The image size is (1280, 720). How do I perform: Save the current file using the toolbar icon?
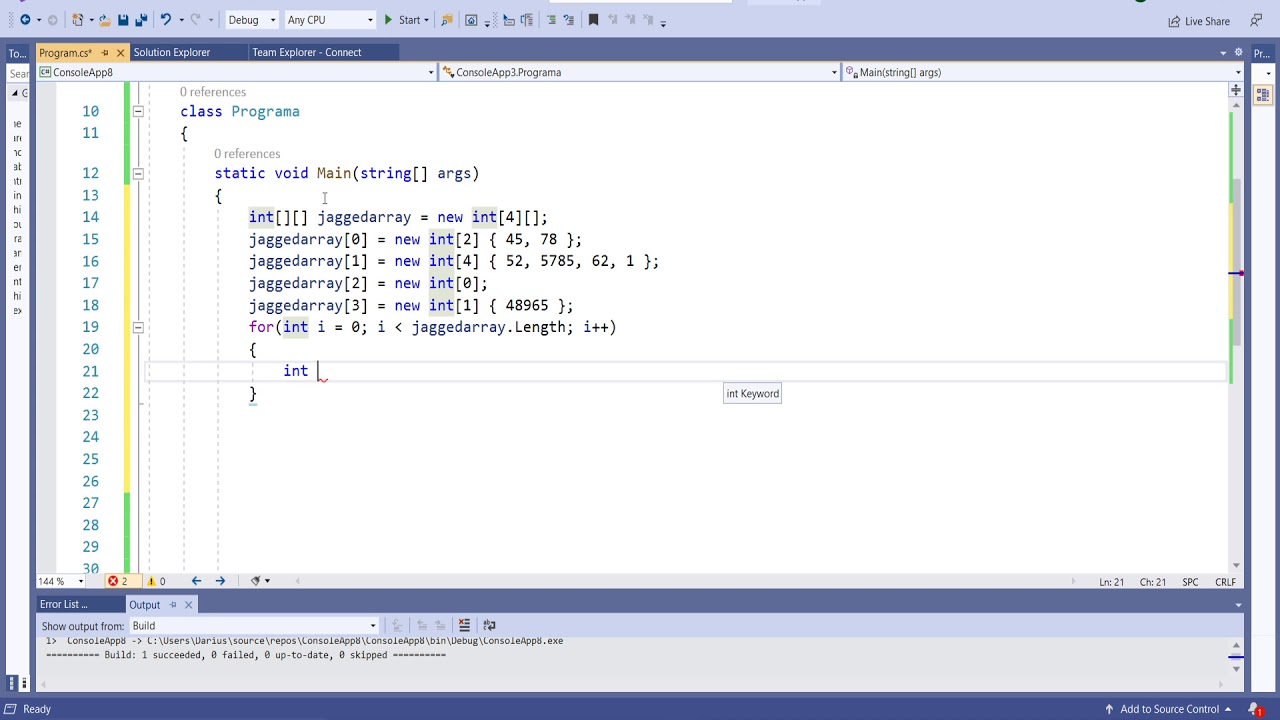(123, 20)
